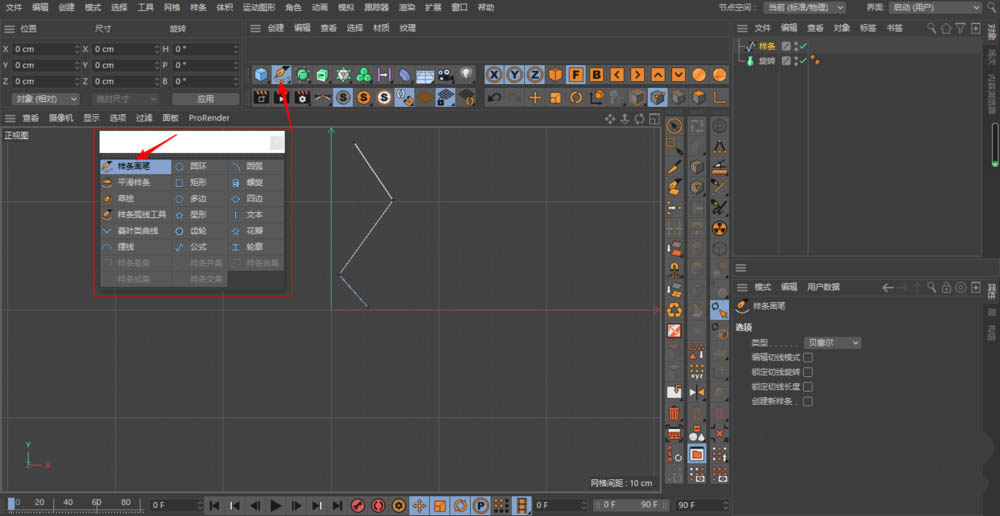Open the 摄像机 viewport menu
The image size is (1000, 516).
[x=61, y=118]
